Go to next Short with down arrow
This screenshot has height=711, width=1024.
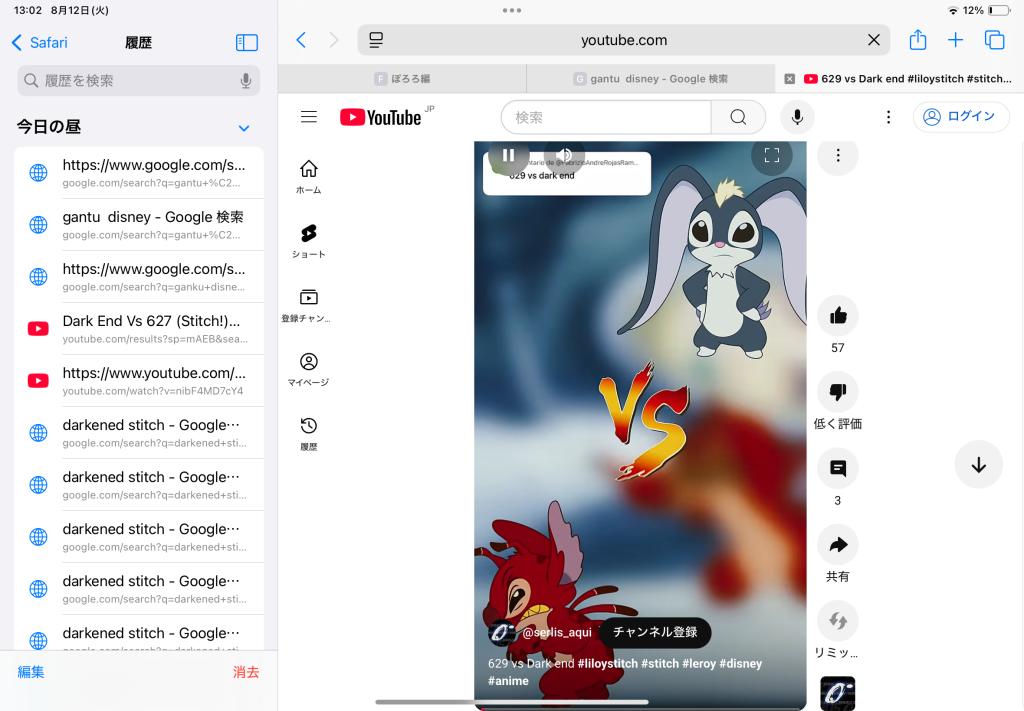[x=978, y=465]
